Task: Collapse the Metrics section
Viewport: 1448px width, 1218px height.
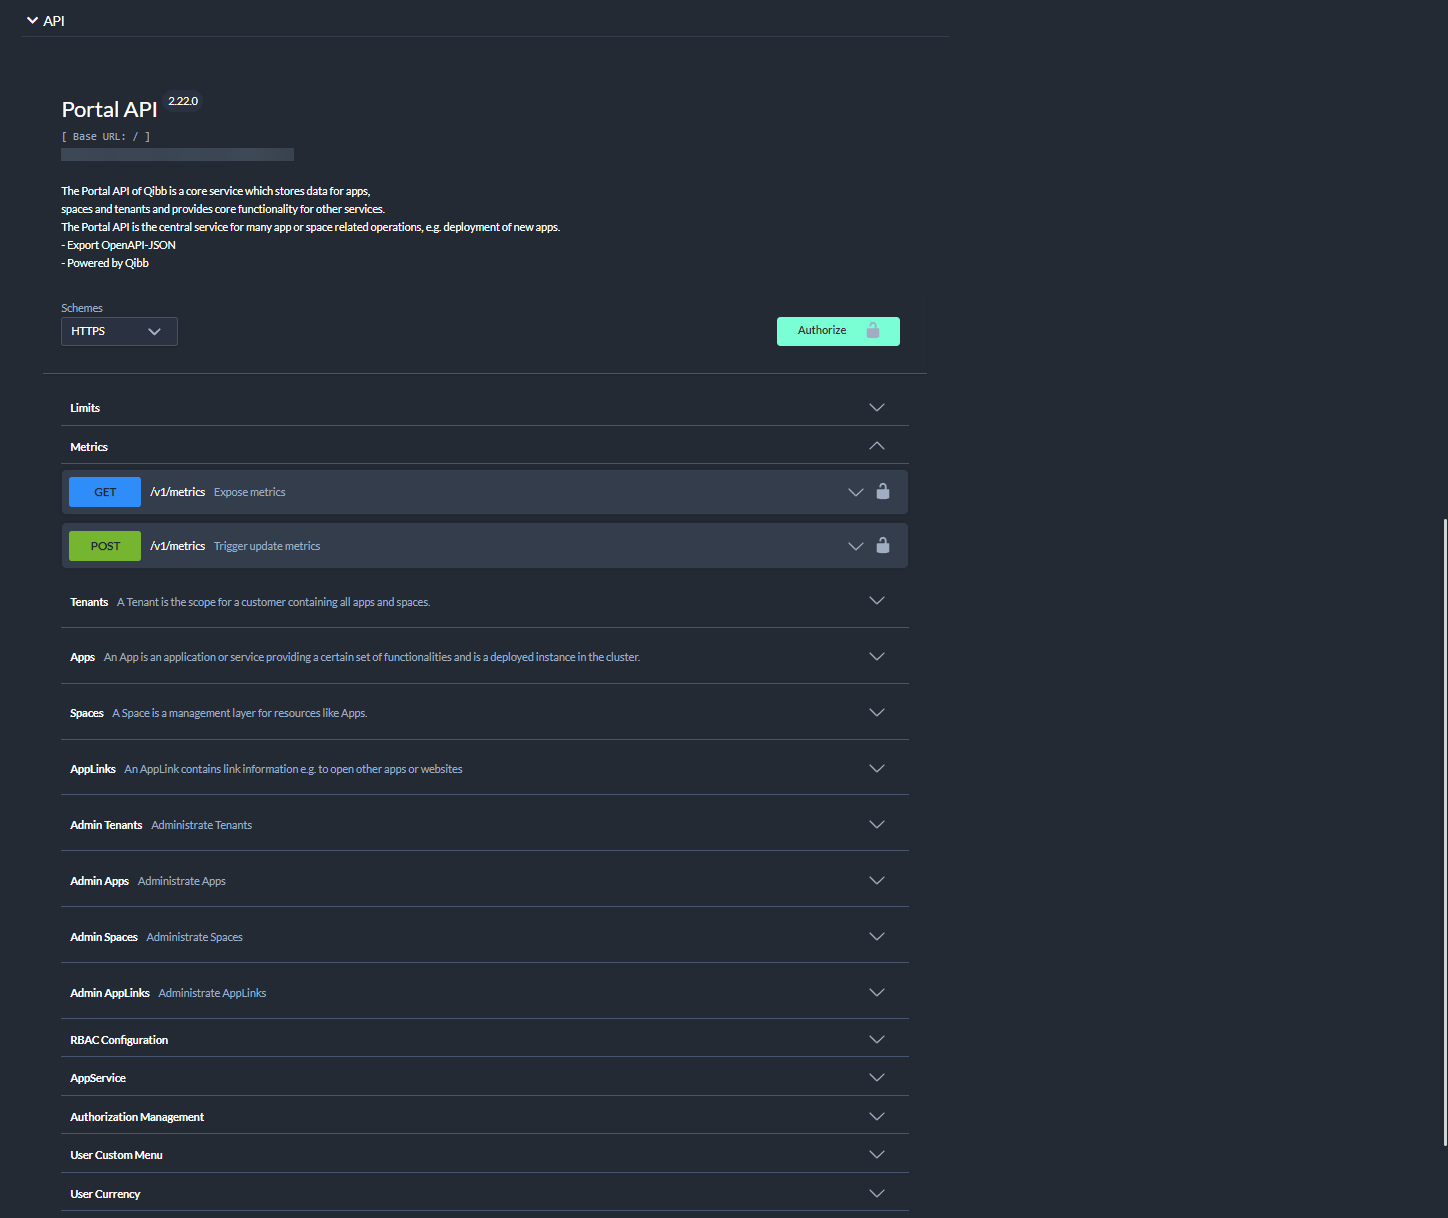Action: [876, 446]
